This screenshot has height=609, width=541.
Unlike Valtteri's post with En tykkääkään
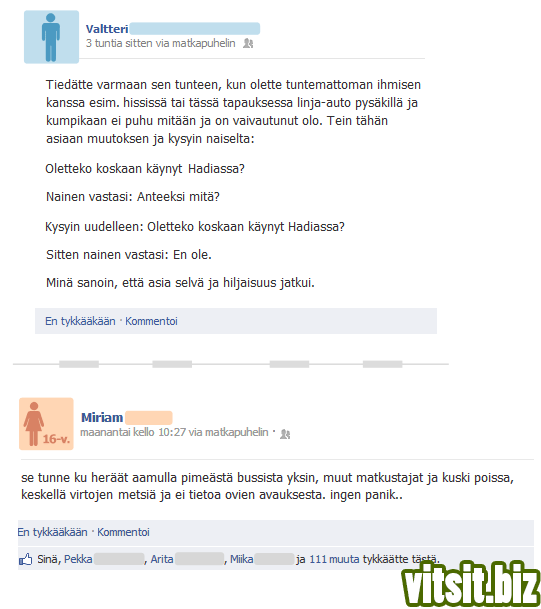click(x=80, y=321)
